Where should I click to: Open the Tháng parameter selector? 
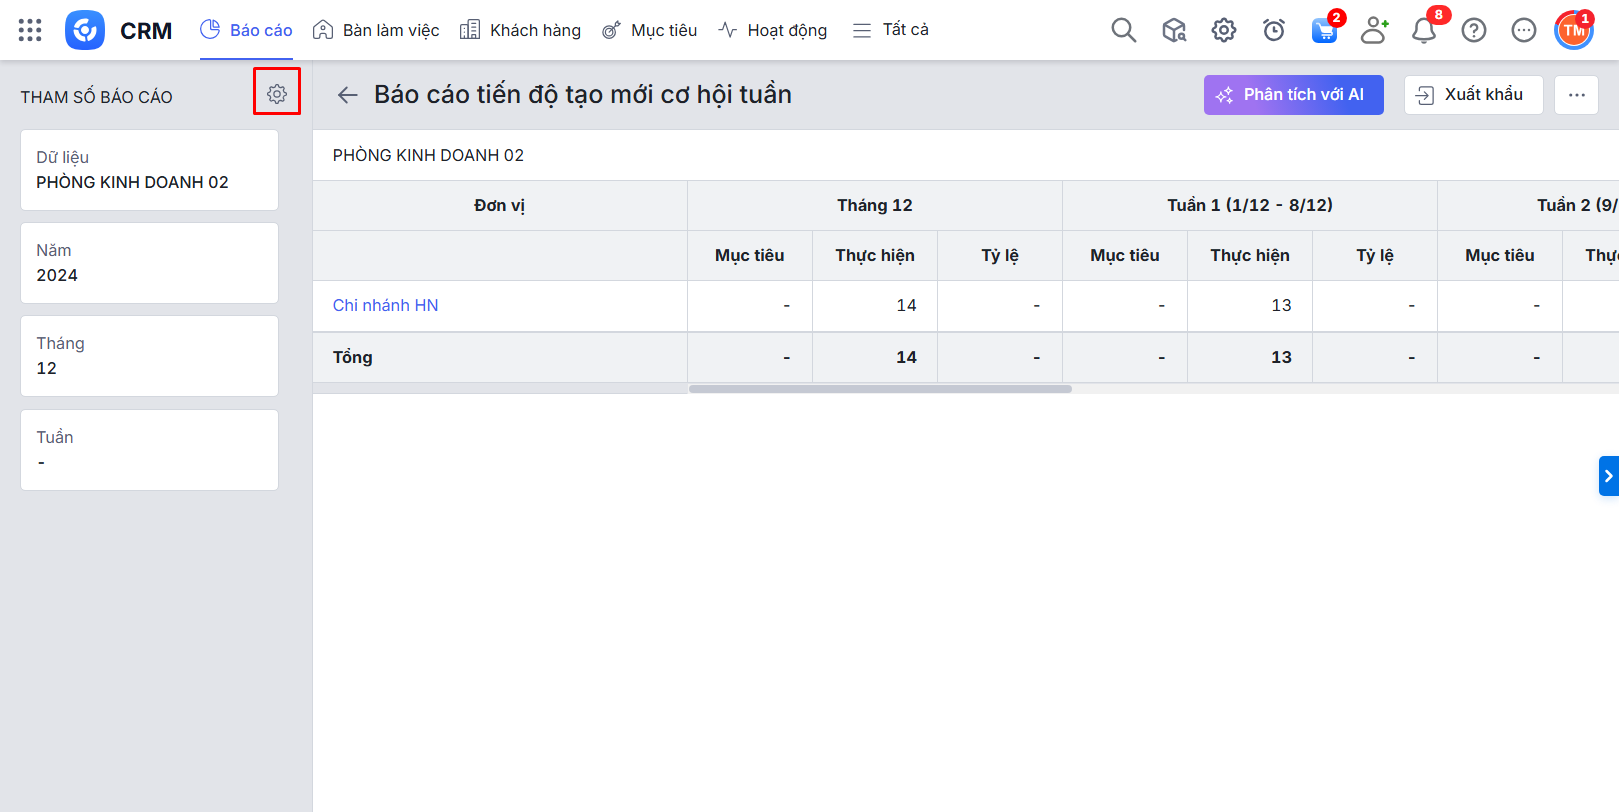coord(149,356)
